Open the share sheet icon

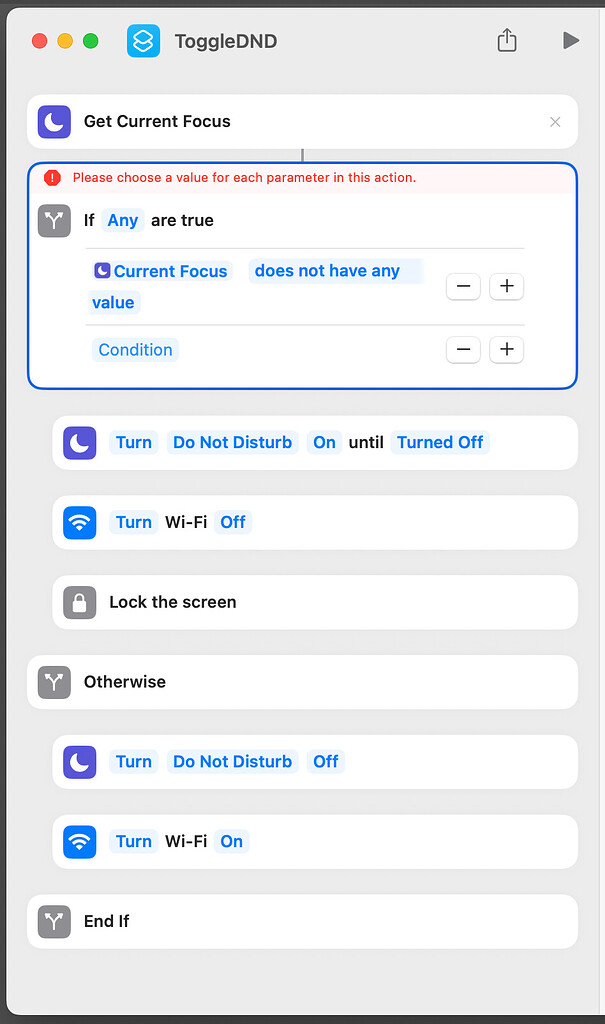pyautogui.click(x=507, y=41)
